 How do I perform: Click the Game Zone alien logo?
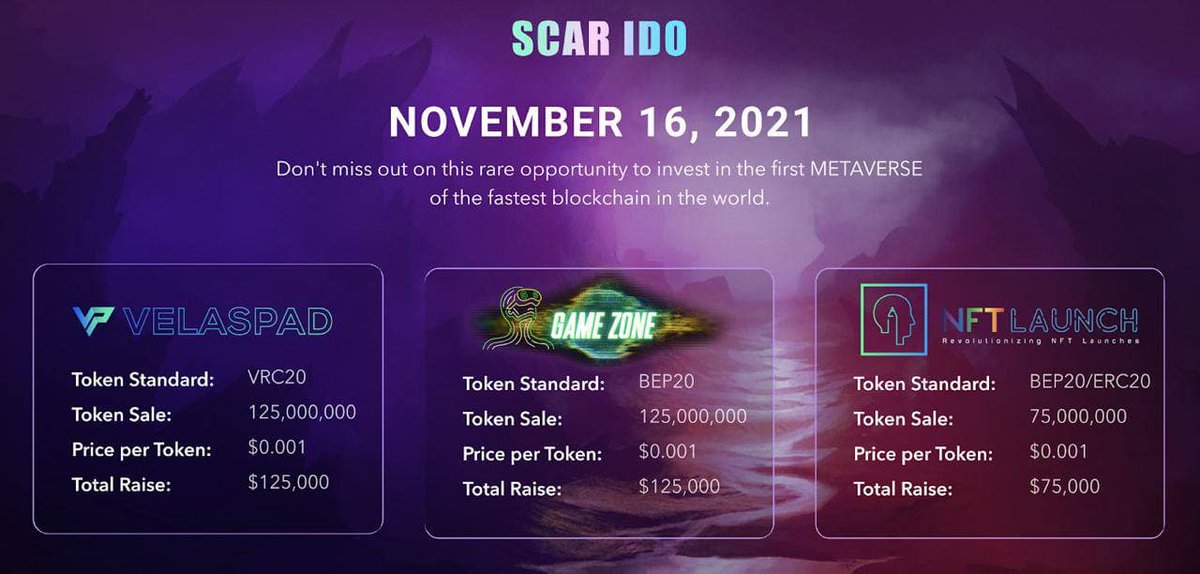[x=515, y=320]
